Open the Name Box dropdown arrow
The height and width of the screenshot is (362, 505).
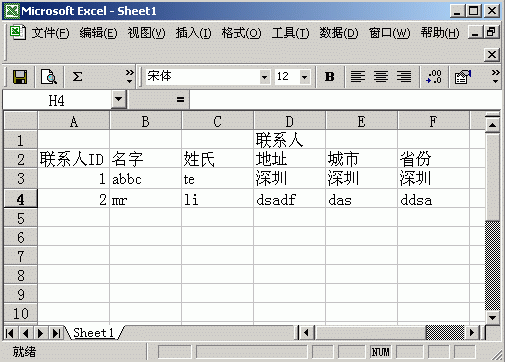point(118,99)
